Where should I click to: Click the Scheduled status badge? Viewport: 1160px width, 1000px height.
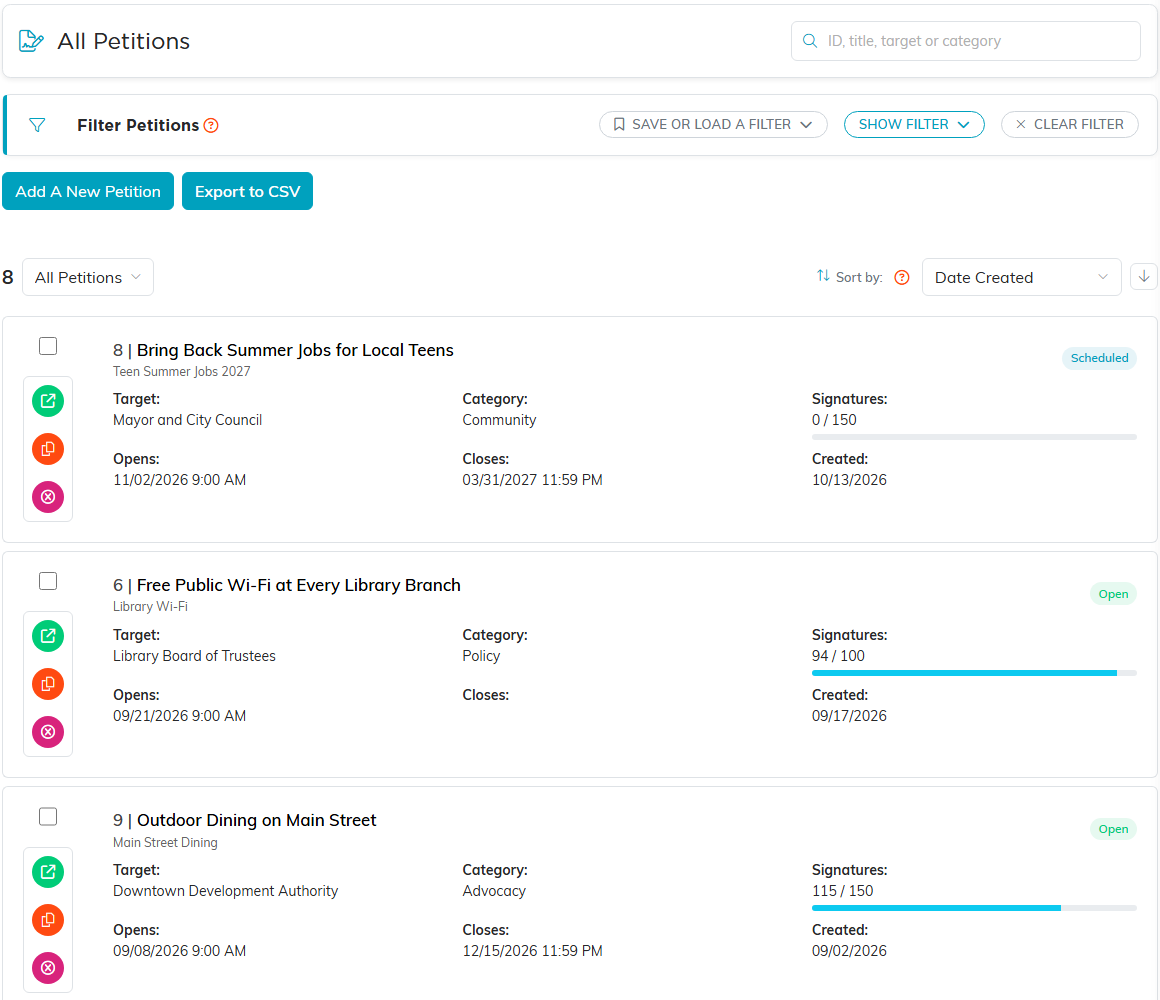[x=1099, y=358]
